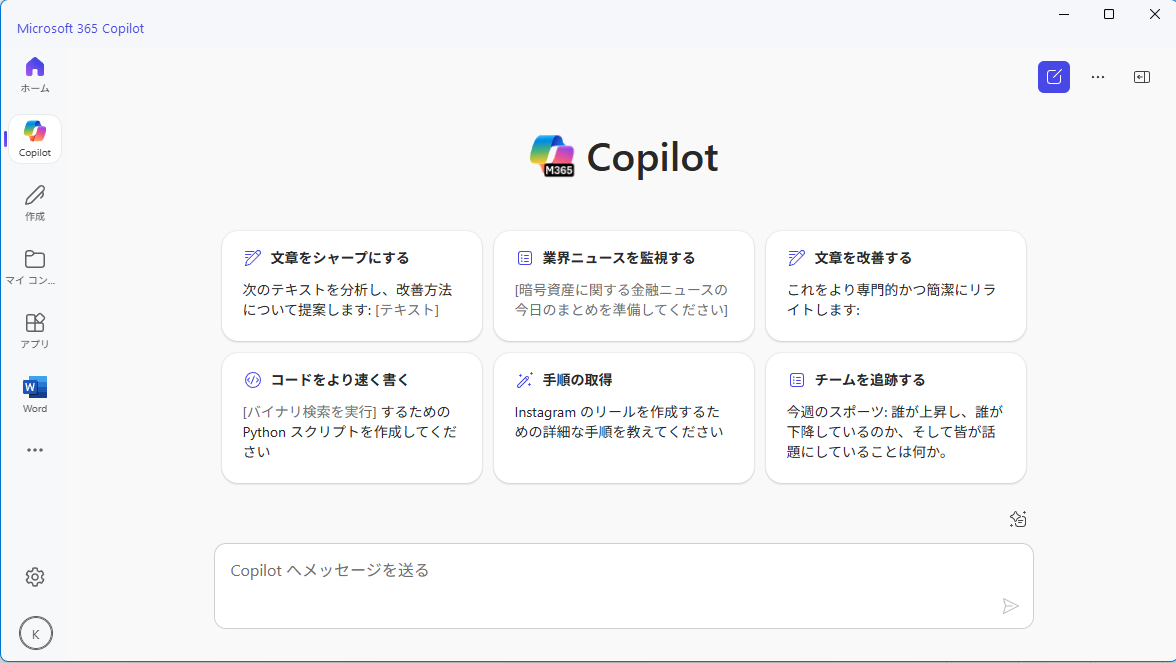The image size is (1176, 663).
Task: Show more sidebar apps via ellipsis
Action: click(x=34, y=450)
